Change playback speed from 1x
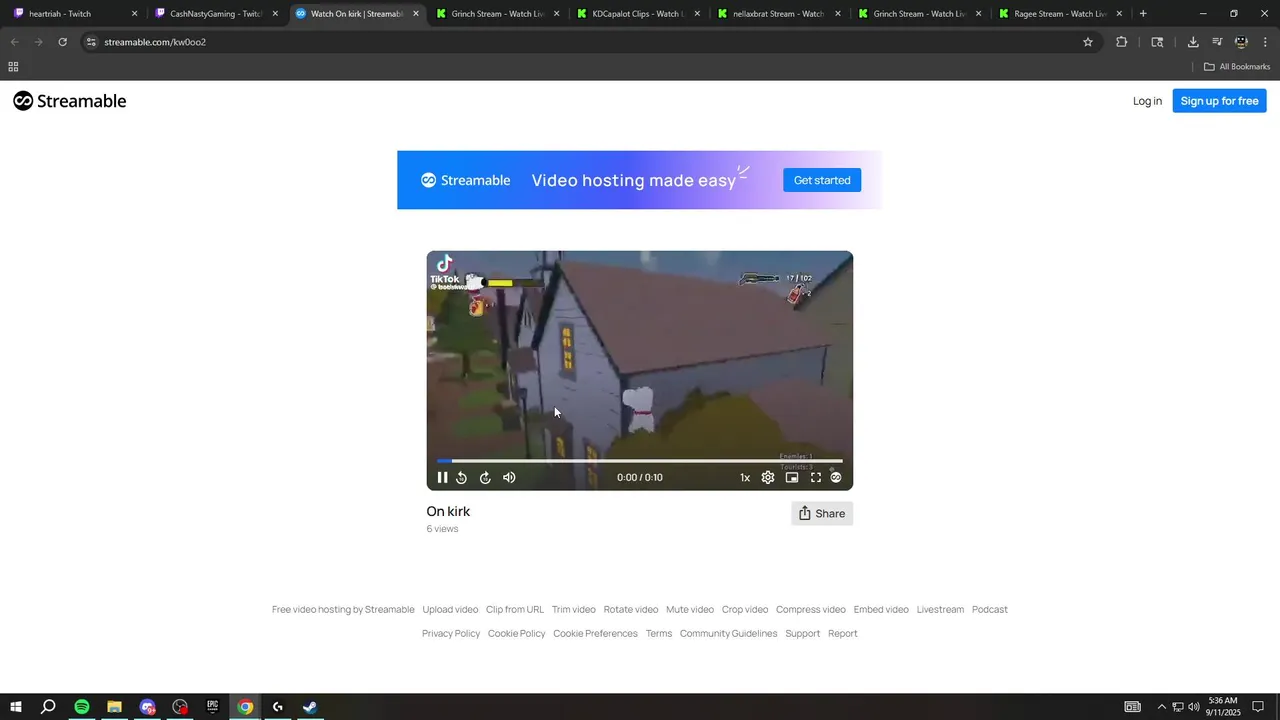The width and height of the screenshot is (1280, 720). (x=745, y=478)
